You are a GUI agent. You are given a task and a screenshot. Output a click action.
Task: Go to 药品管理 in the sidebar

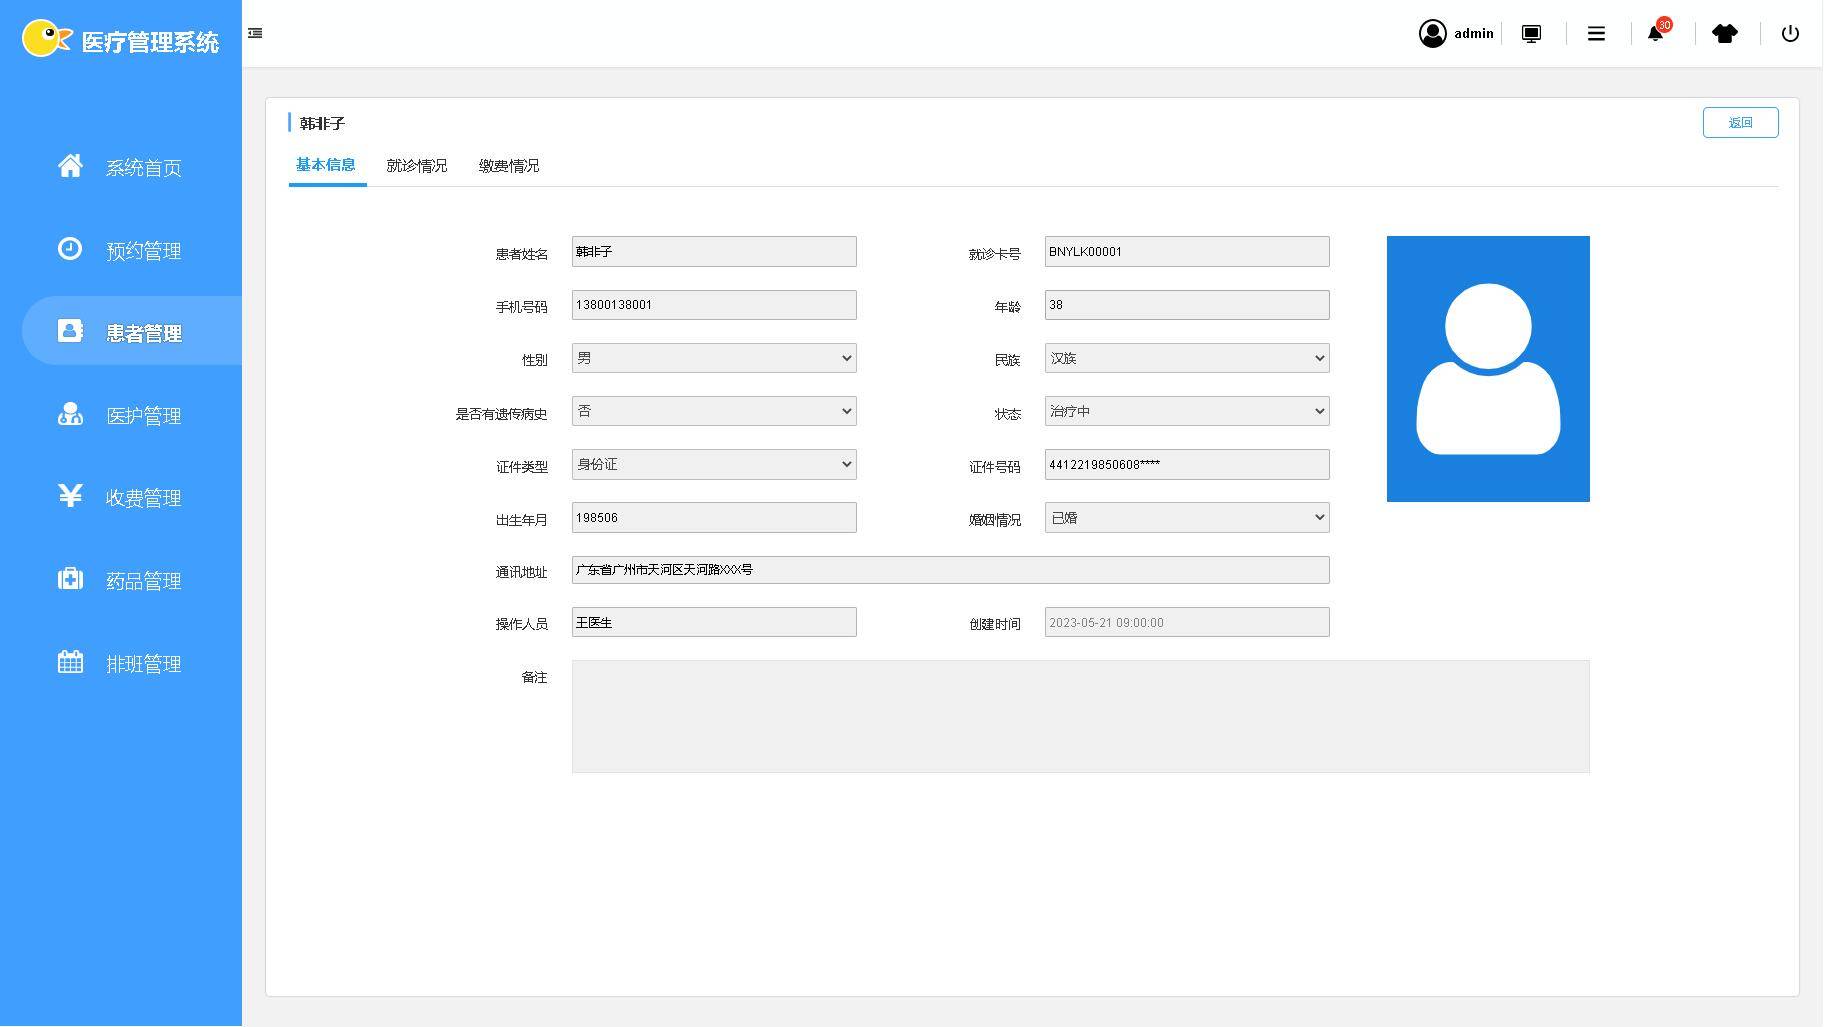[143, 581]
